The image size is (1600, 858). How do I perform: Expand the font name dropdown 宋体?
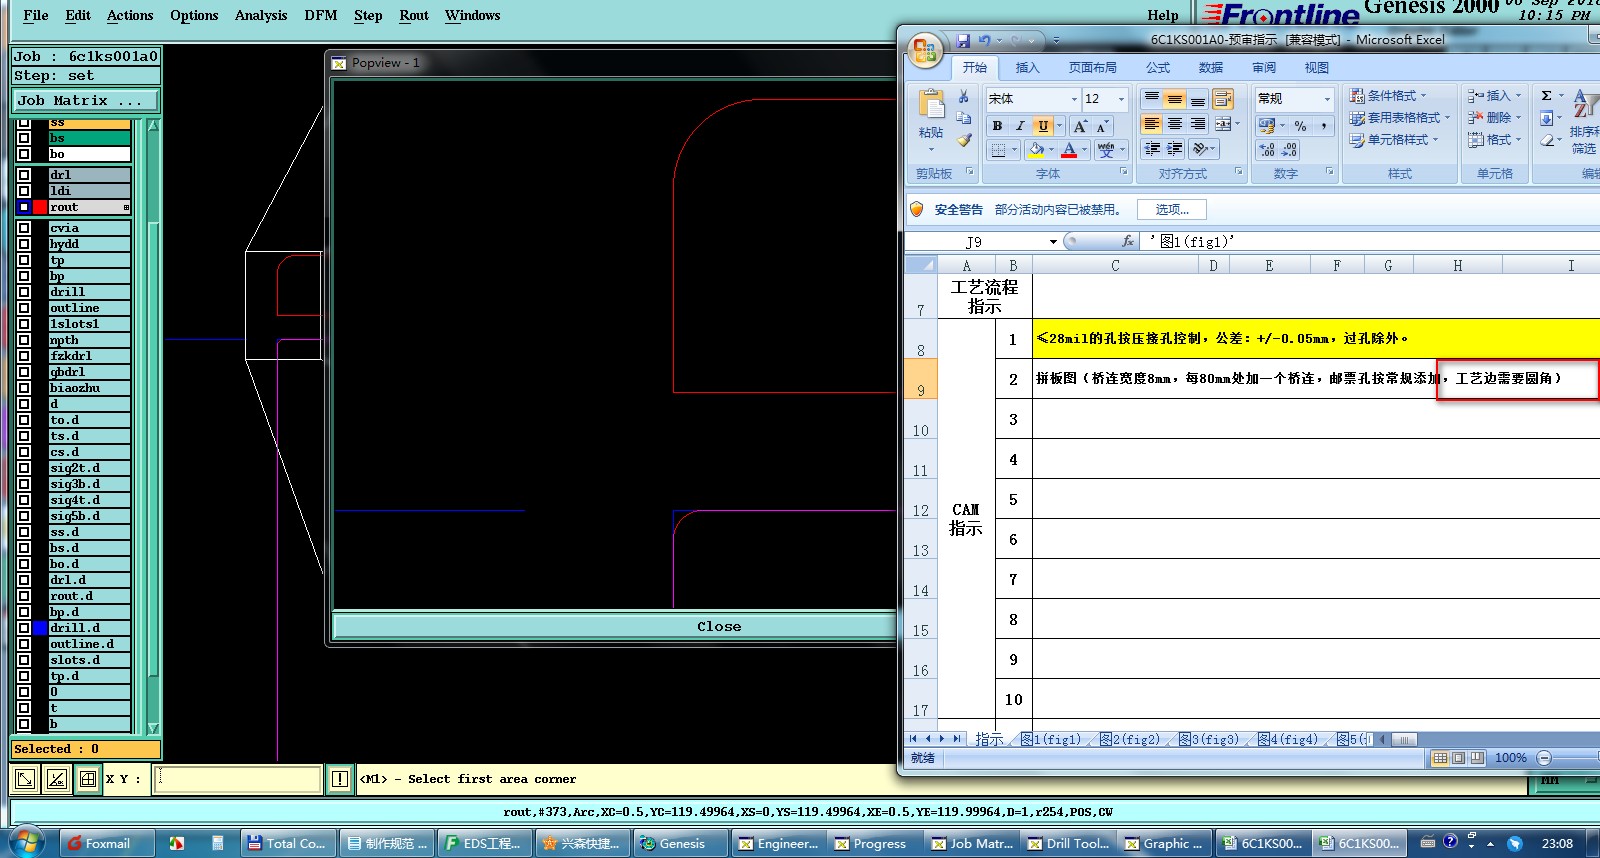[1074, 99]
